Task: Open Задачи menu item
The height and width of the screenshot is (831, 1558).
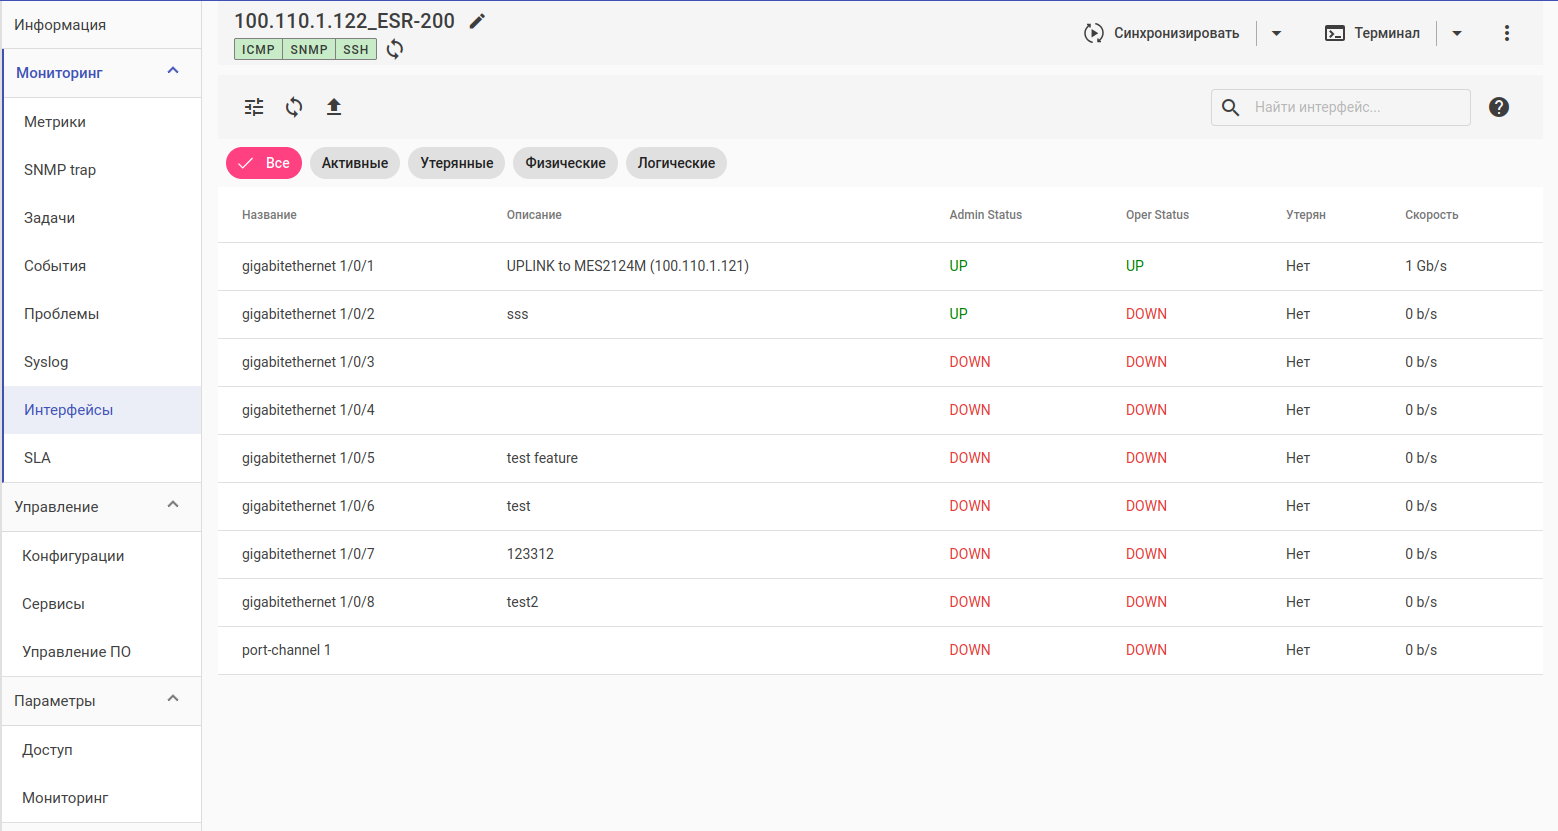Action: point(102,218)
